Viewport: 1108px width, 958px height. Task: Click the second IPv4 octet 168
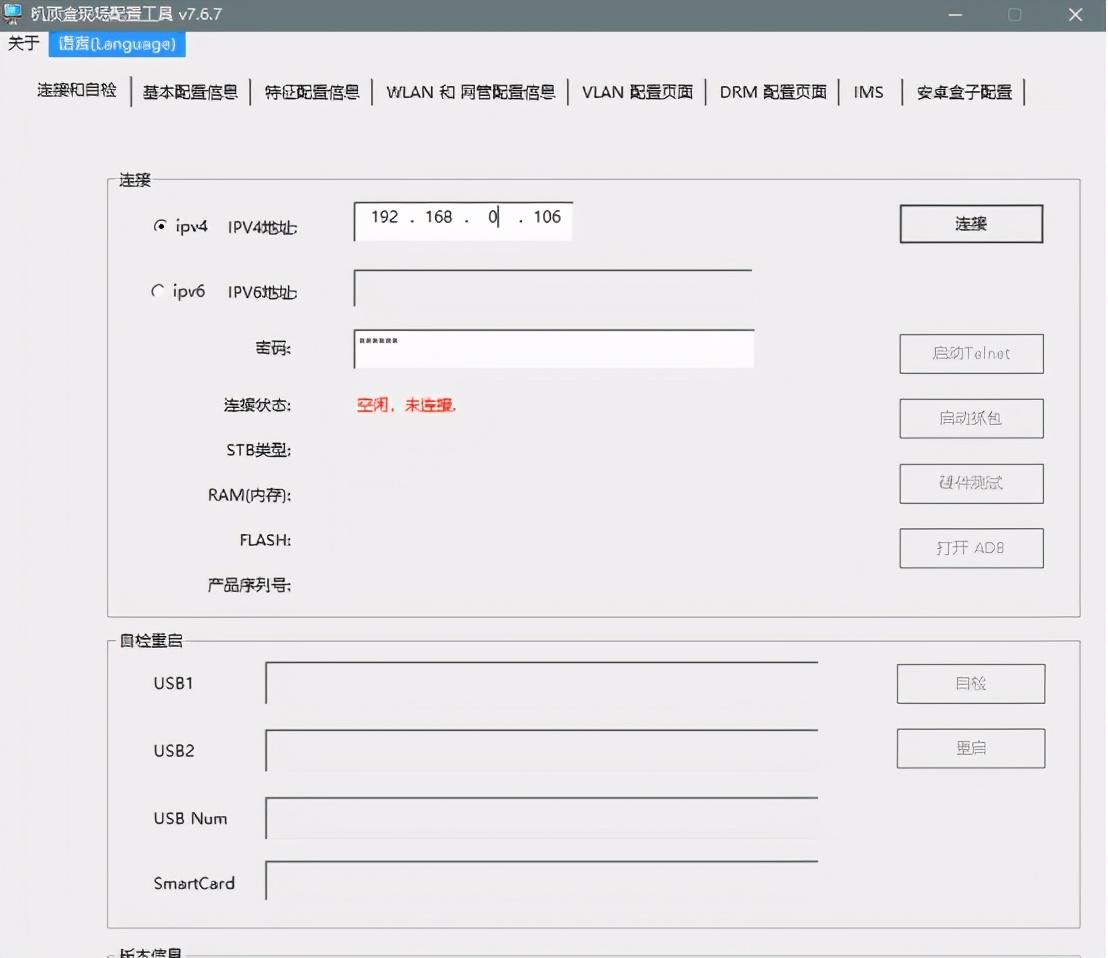(x=438, y=217)
